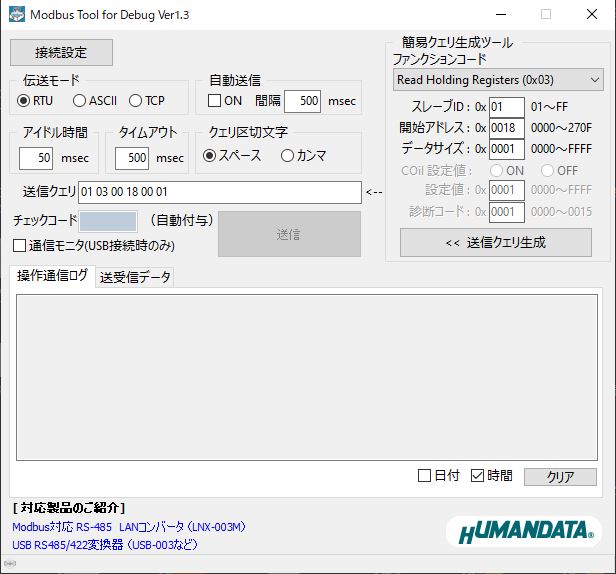This screenshot has width=616, height=574.
Task: Click the Modbus Tool app icon in title bar
Action: 18,14
